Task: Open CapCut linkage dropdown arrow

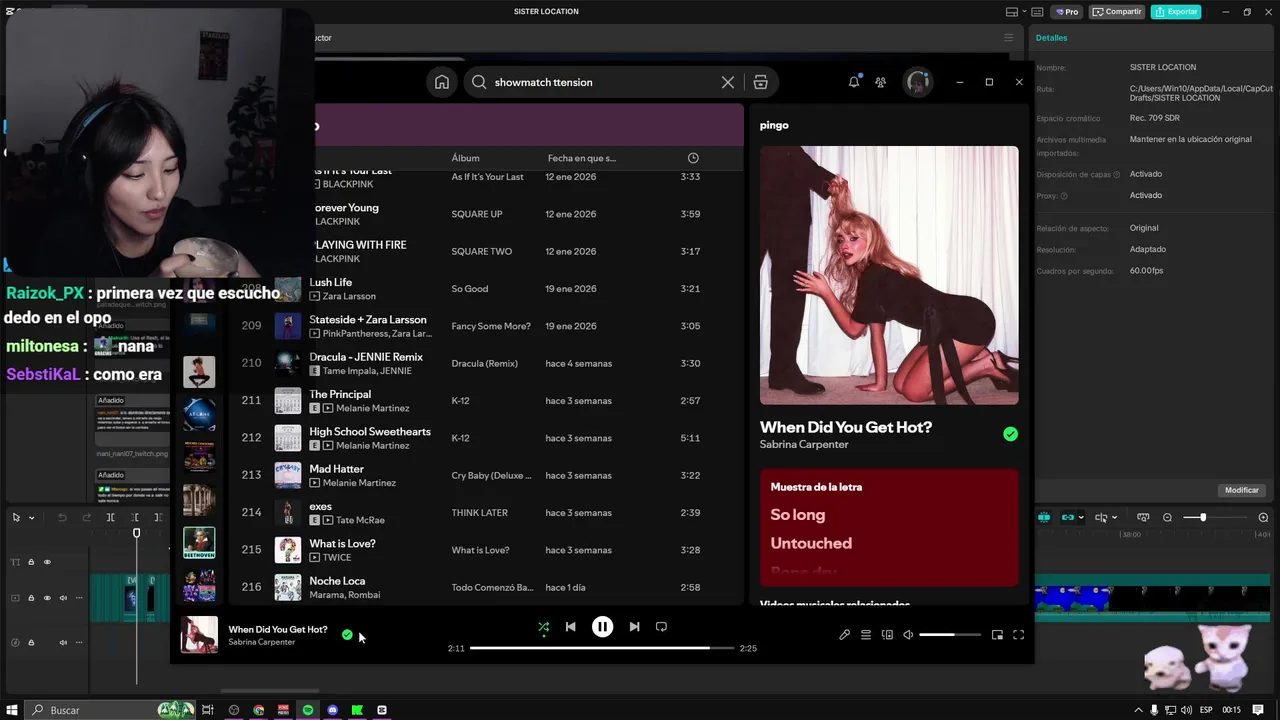Action: click(x=1081, y=517)
